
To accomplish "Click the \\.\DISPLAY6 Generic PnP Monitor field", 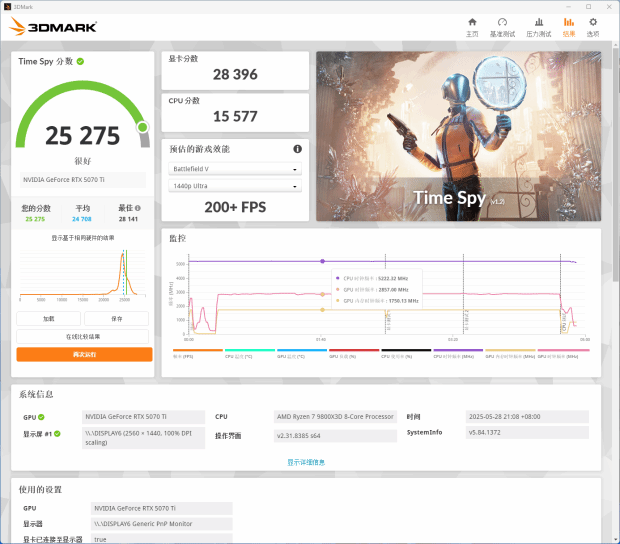I will 162,524.
